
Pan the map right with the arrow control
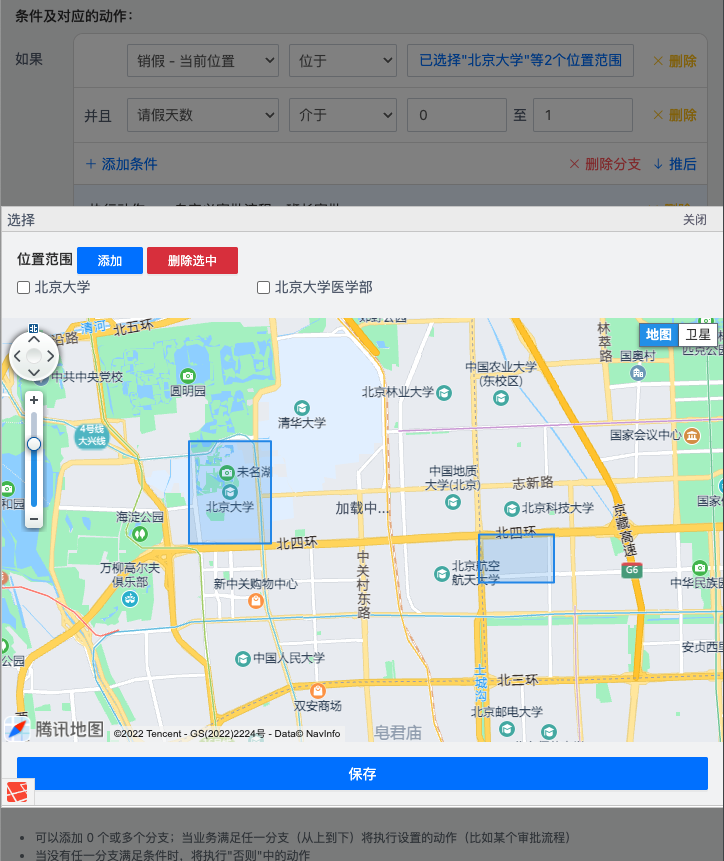click(52, 356)
